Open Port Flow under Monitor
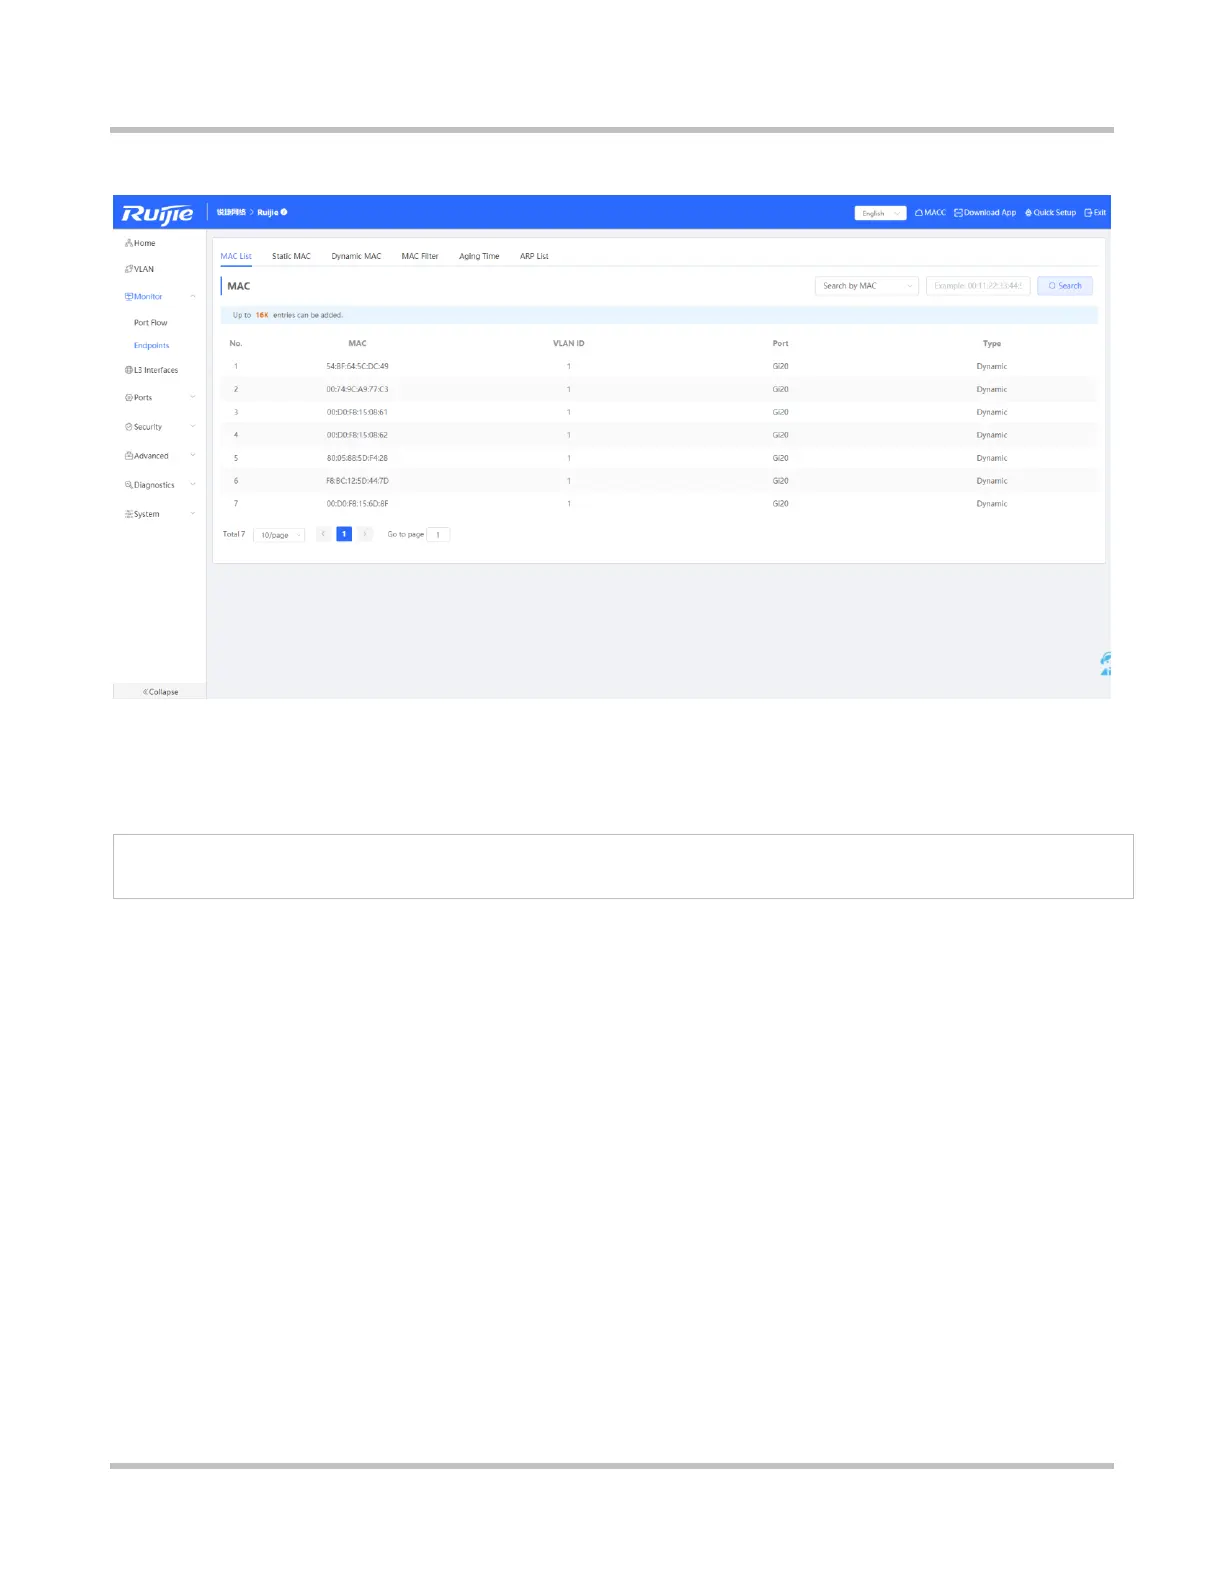Image resolution: width=1224 pixels, height=1584 pixels. 151,323
